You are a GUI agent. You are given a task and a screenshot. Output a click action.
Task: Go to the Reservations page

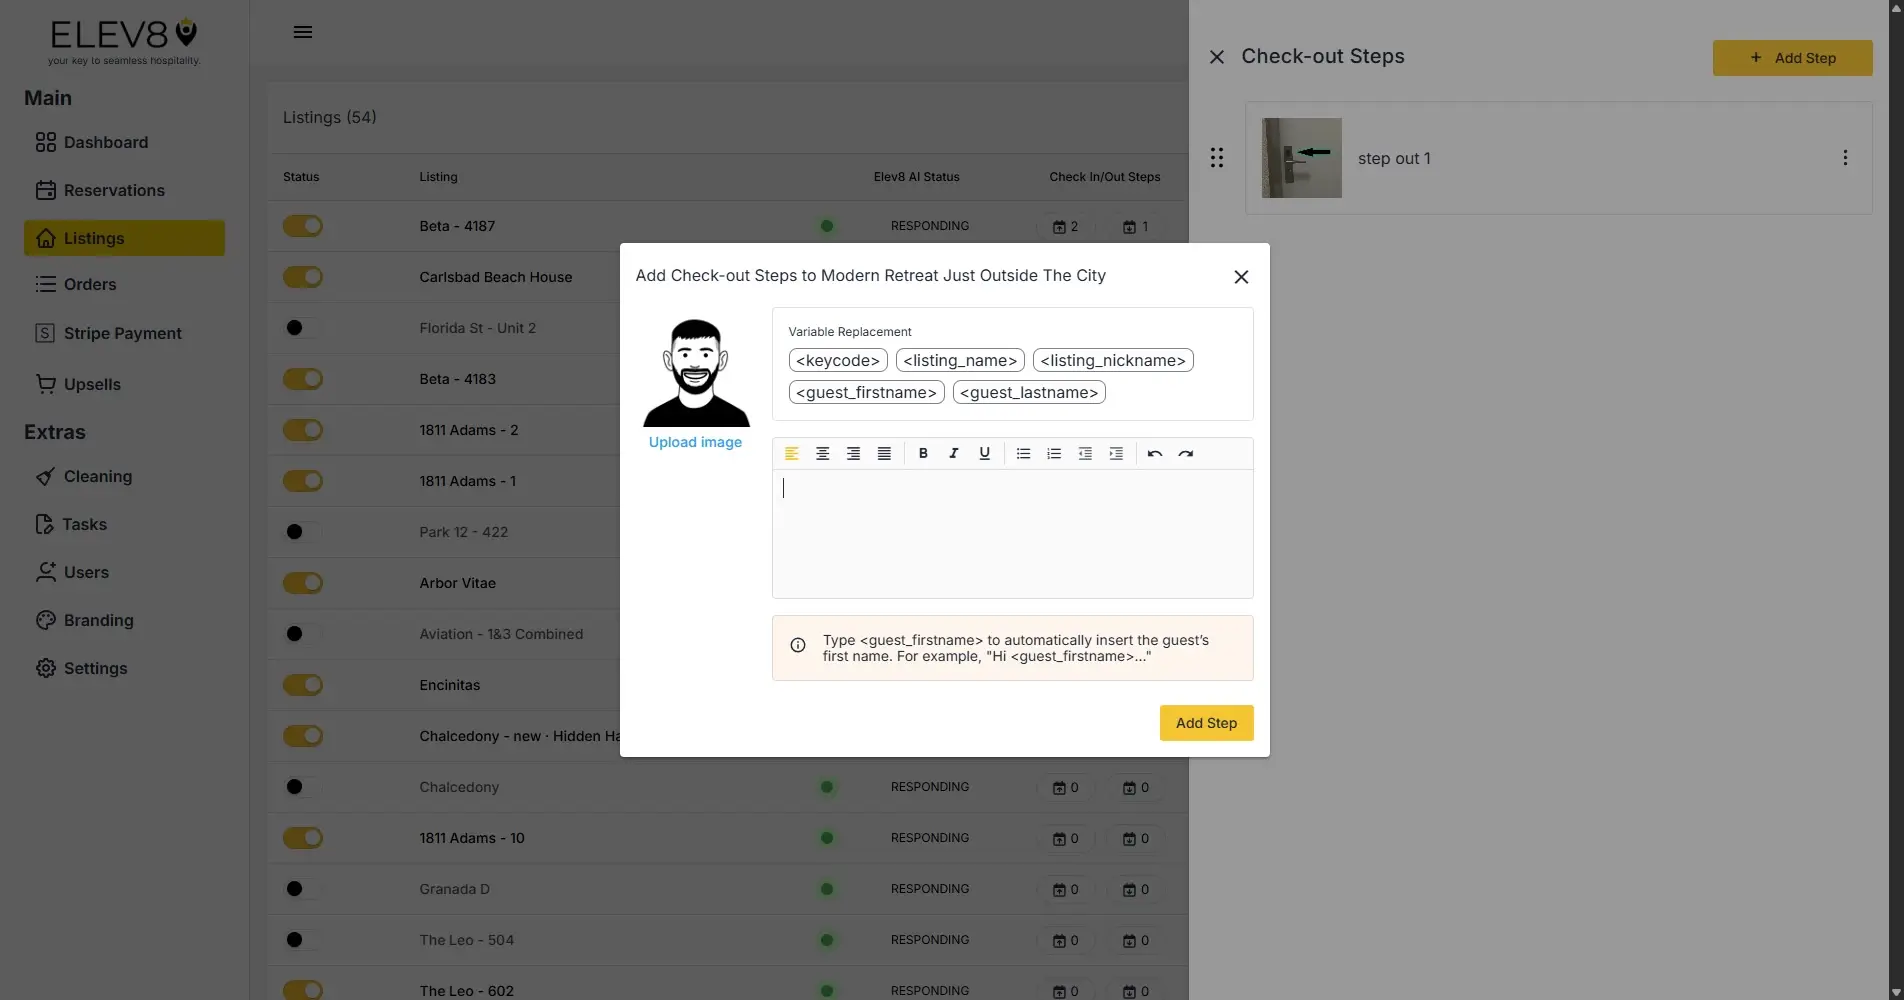click(113, 190)
